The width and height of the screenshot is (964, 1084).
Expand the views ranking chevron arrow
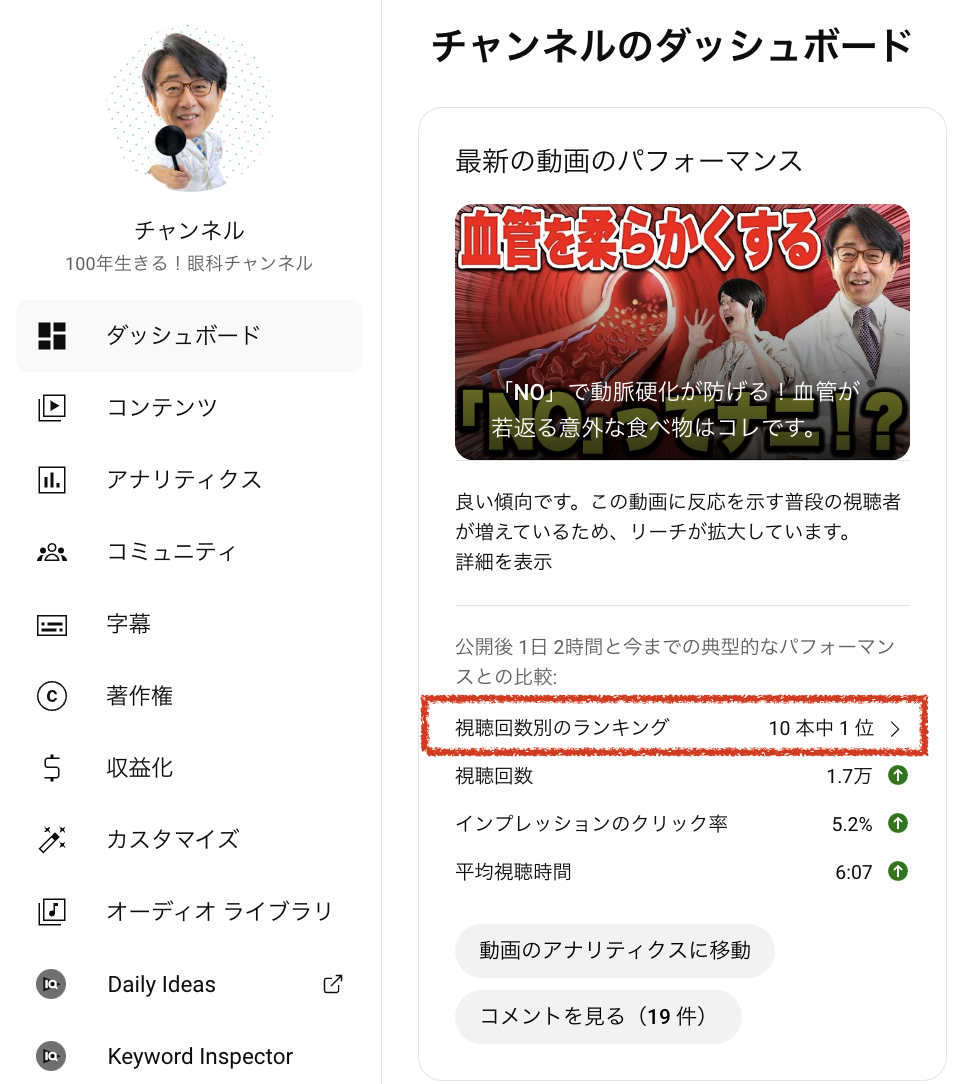895,729
